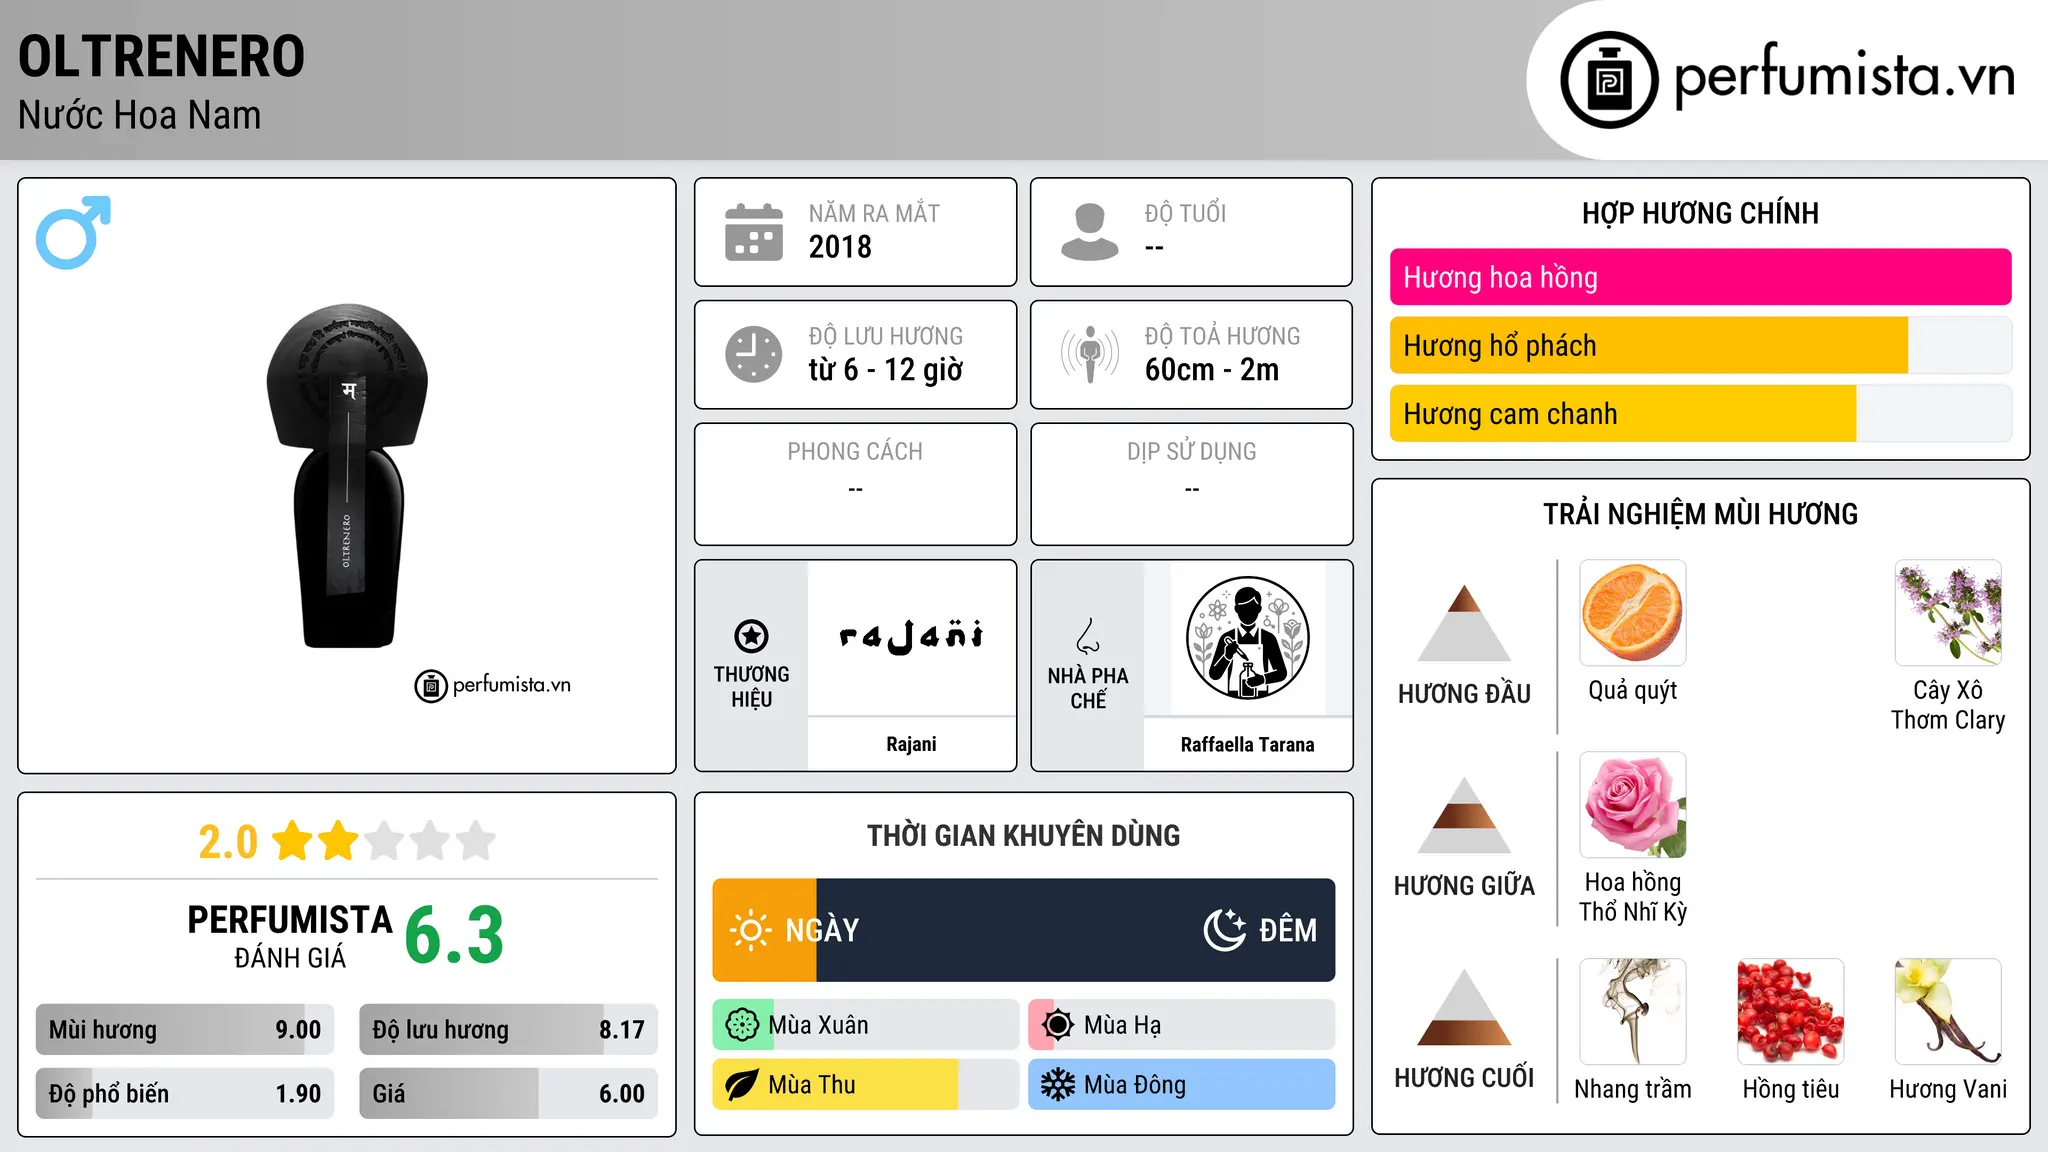The height and width of the screenshot is (1152, 2048).
Task: Click the sun icon beside Ngày
Action: coord(750,930)
